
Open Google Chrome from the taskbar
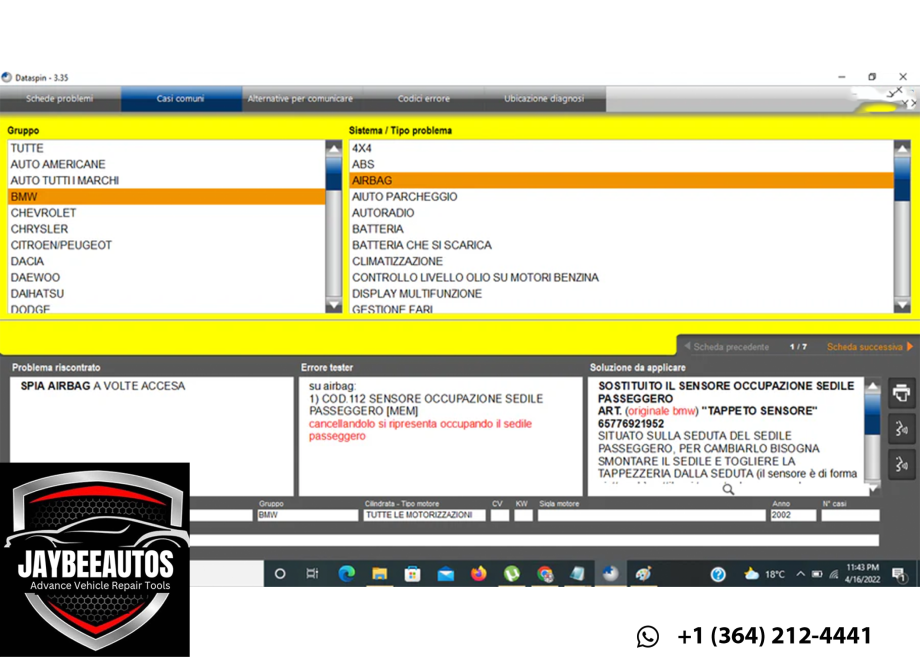click(545, 574)
